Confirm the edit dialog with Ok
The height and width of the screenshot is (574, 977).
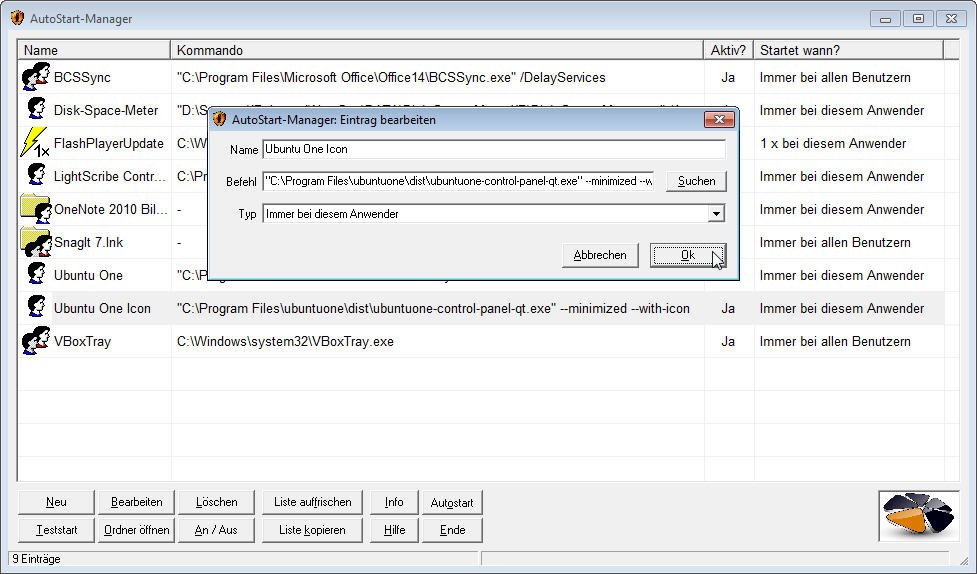pos(687,255)
